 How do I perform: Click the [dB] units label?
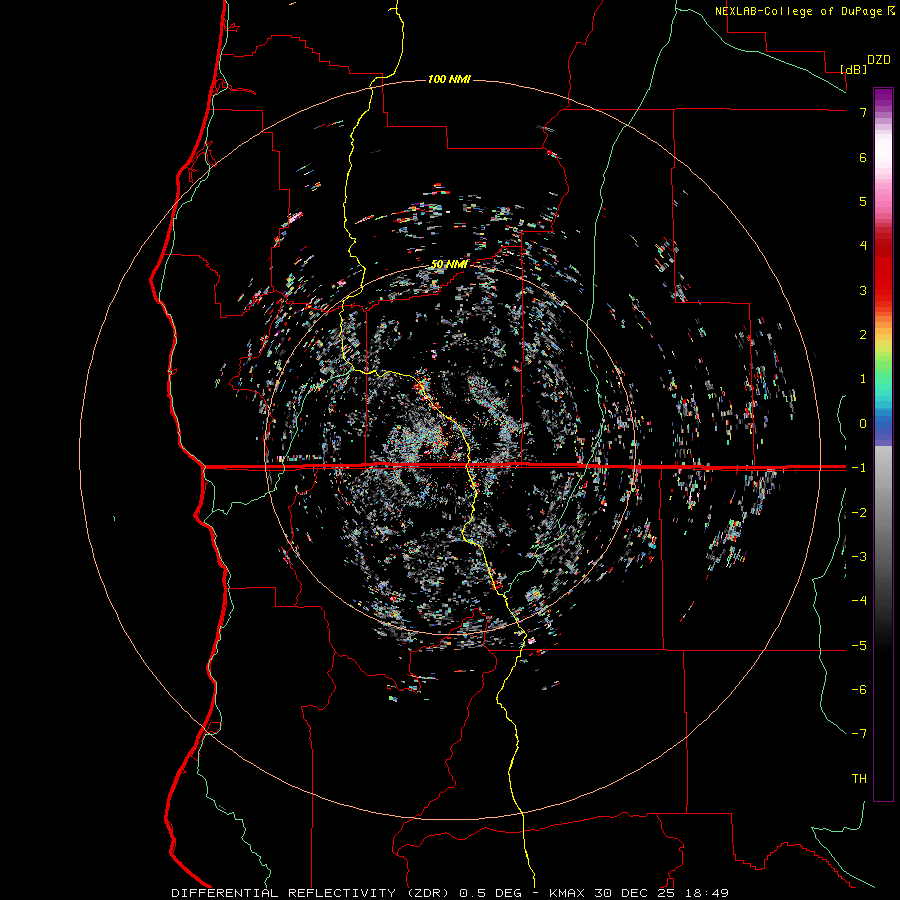click(853, 69)
